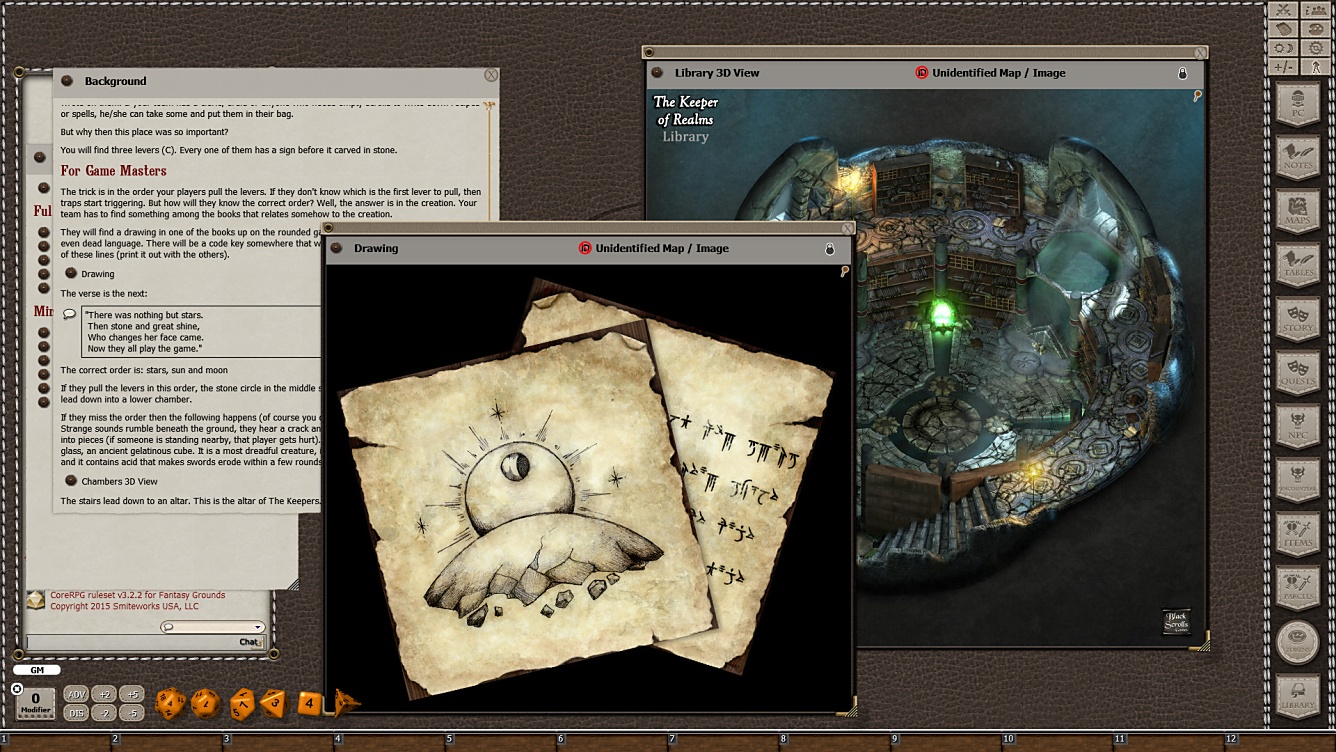Viewport: 1336px width, 752px height.
Task: Pick the orange d20 die
Action: 169,703
